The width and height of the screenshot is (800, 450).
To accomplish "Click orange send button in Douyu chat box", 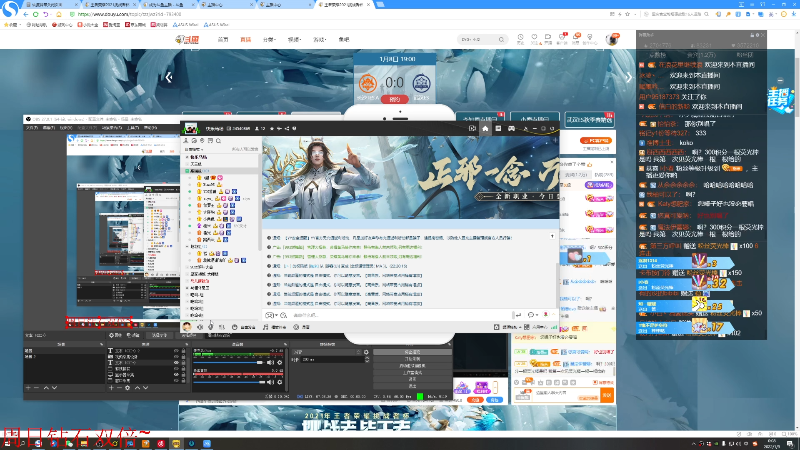I will click(x=607, y=395).
